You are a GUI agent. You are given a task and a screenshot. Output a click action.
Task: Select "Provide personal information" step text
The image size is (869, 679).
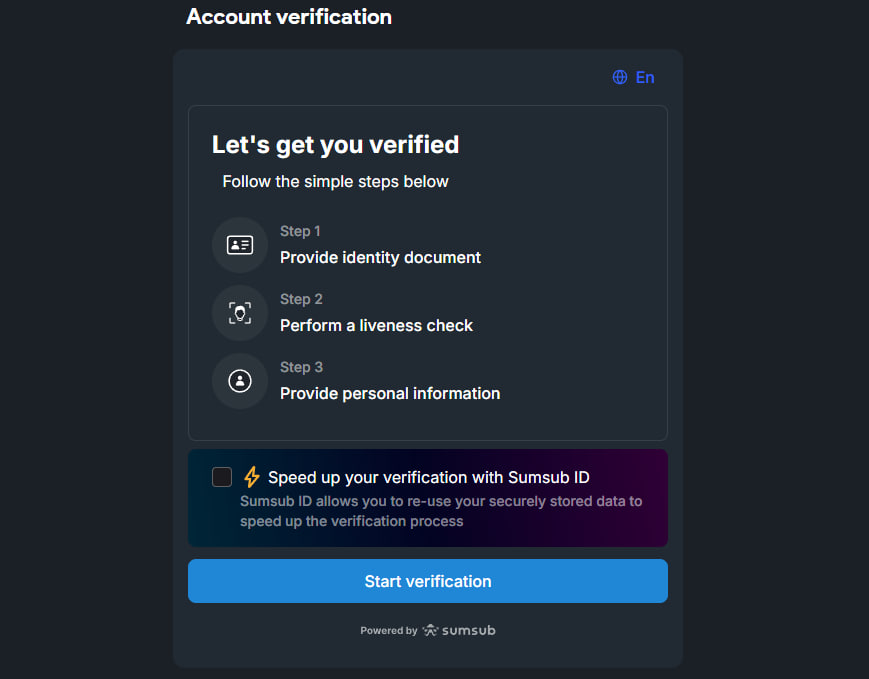point(390,393)
